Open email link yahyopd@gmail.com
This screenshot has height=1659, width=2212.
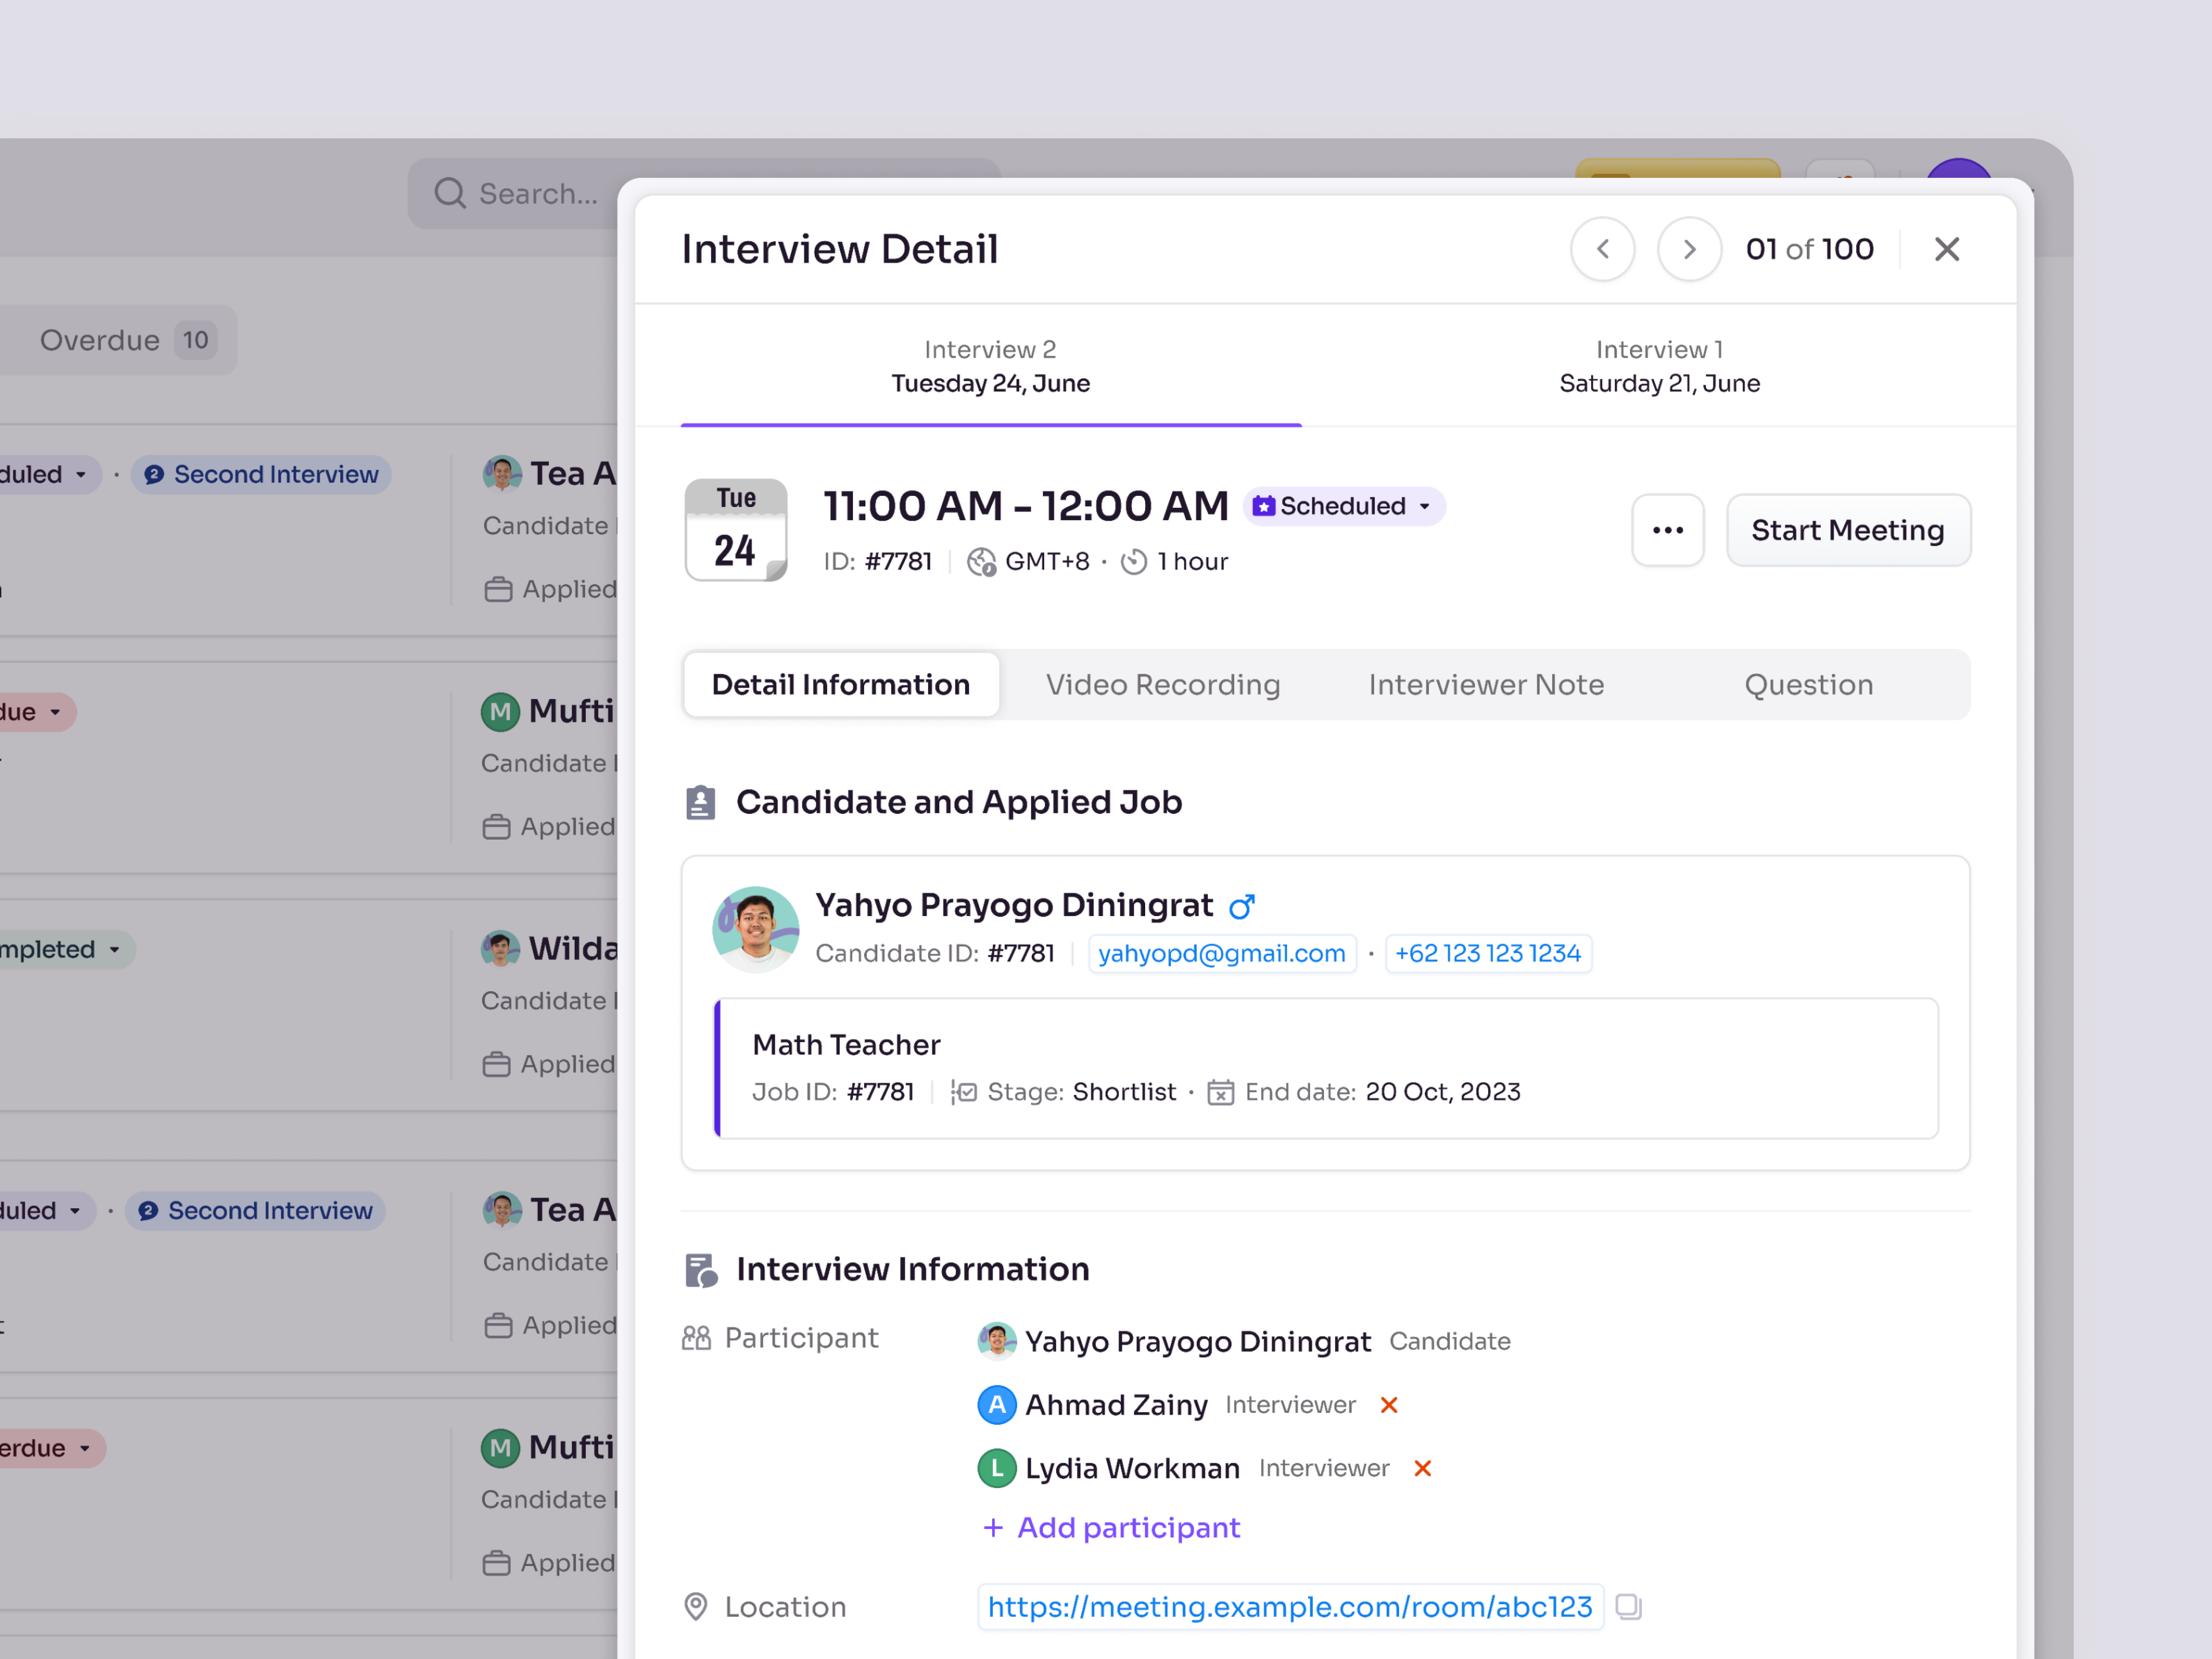[x=1221, y=953]
